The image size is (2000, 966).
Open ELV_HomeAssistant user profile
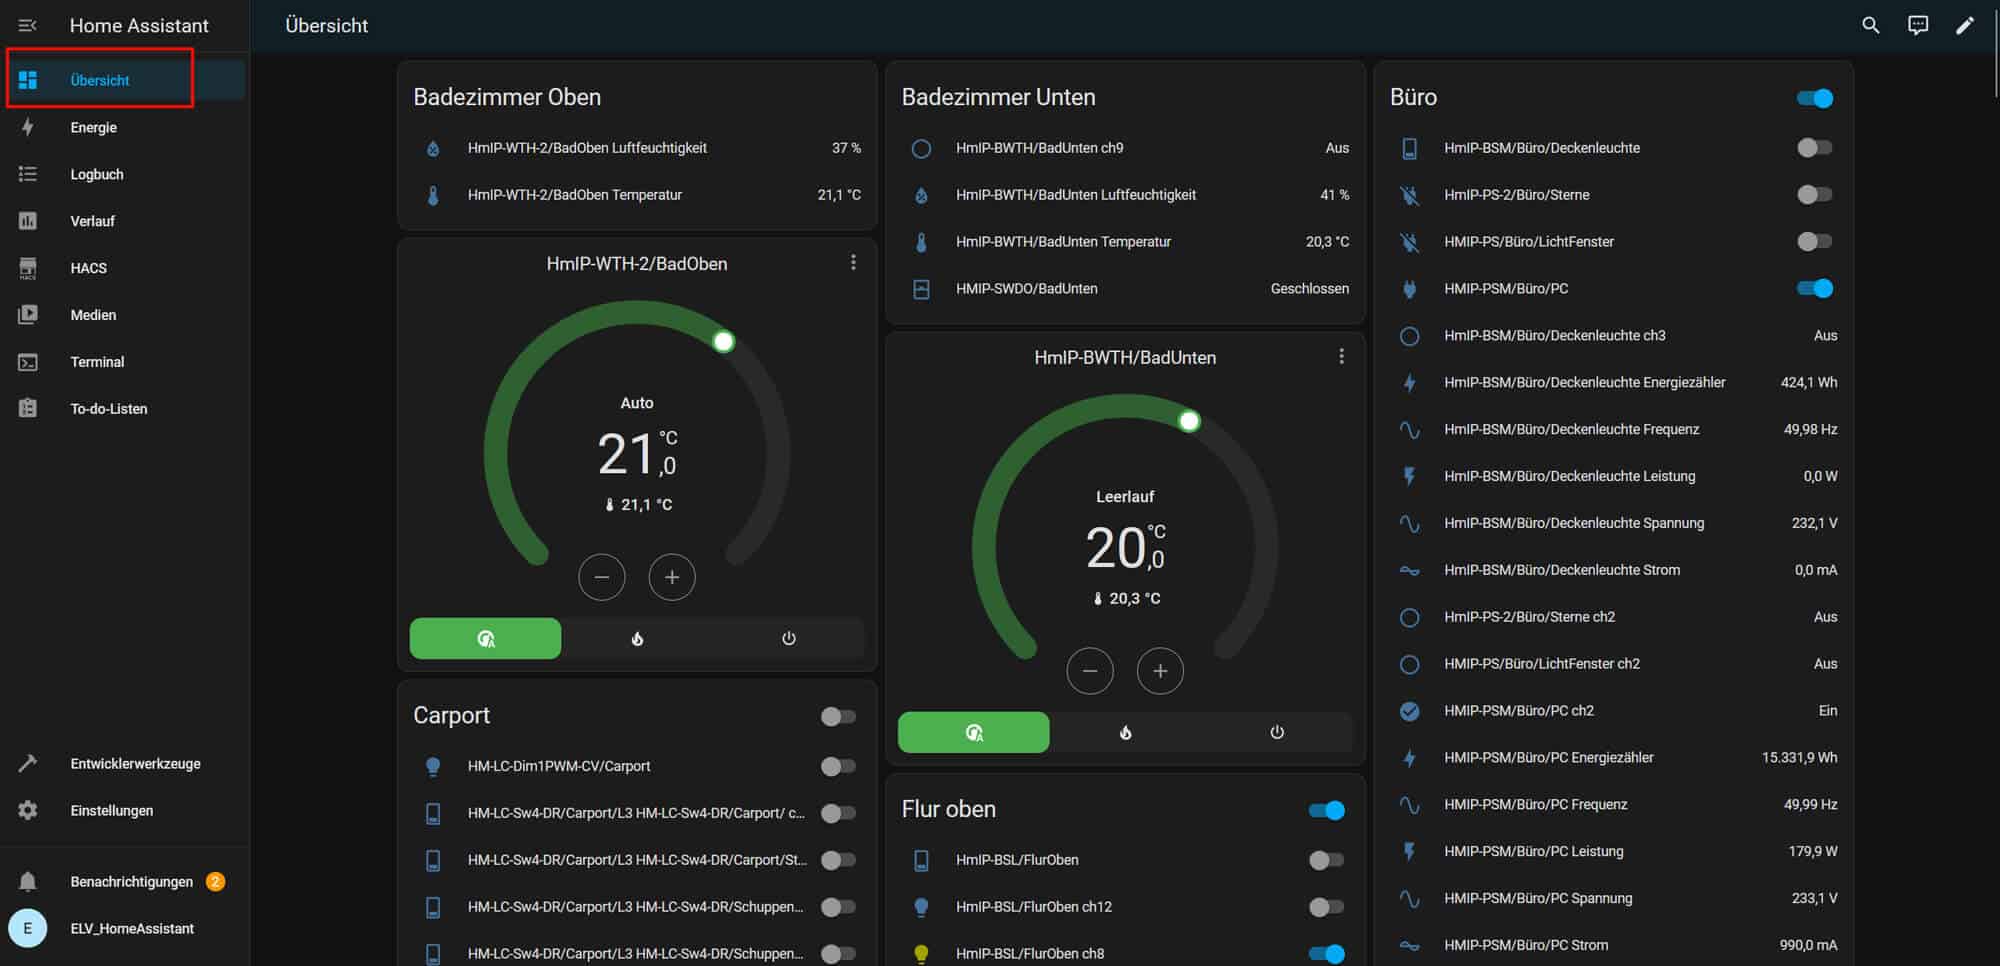tap(130, 928)
